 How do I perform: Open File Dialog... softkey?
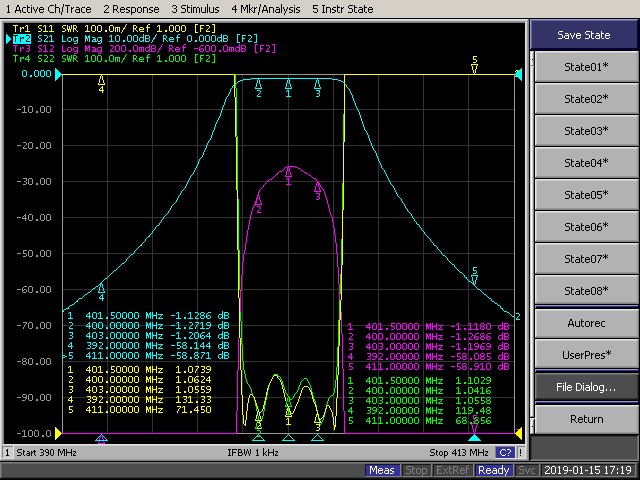[x=586, y=387]
